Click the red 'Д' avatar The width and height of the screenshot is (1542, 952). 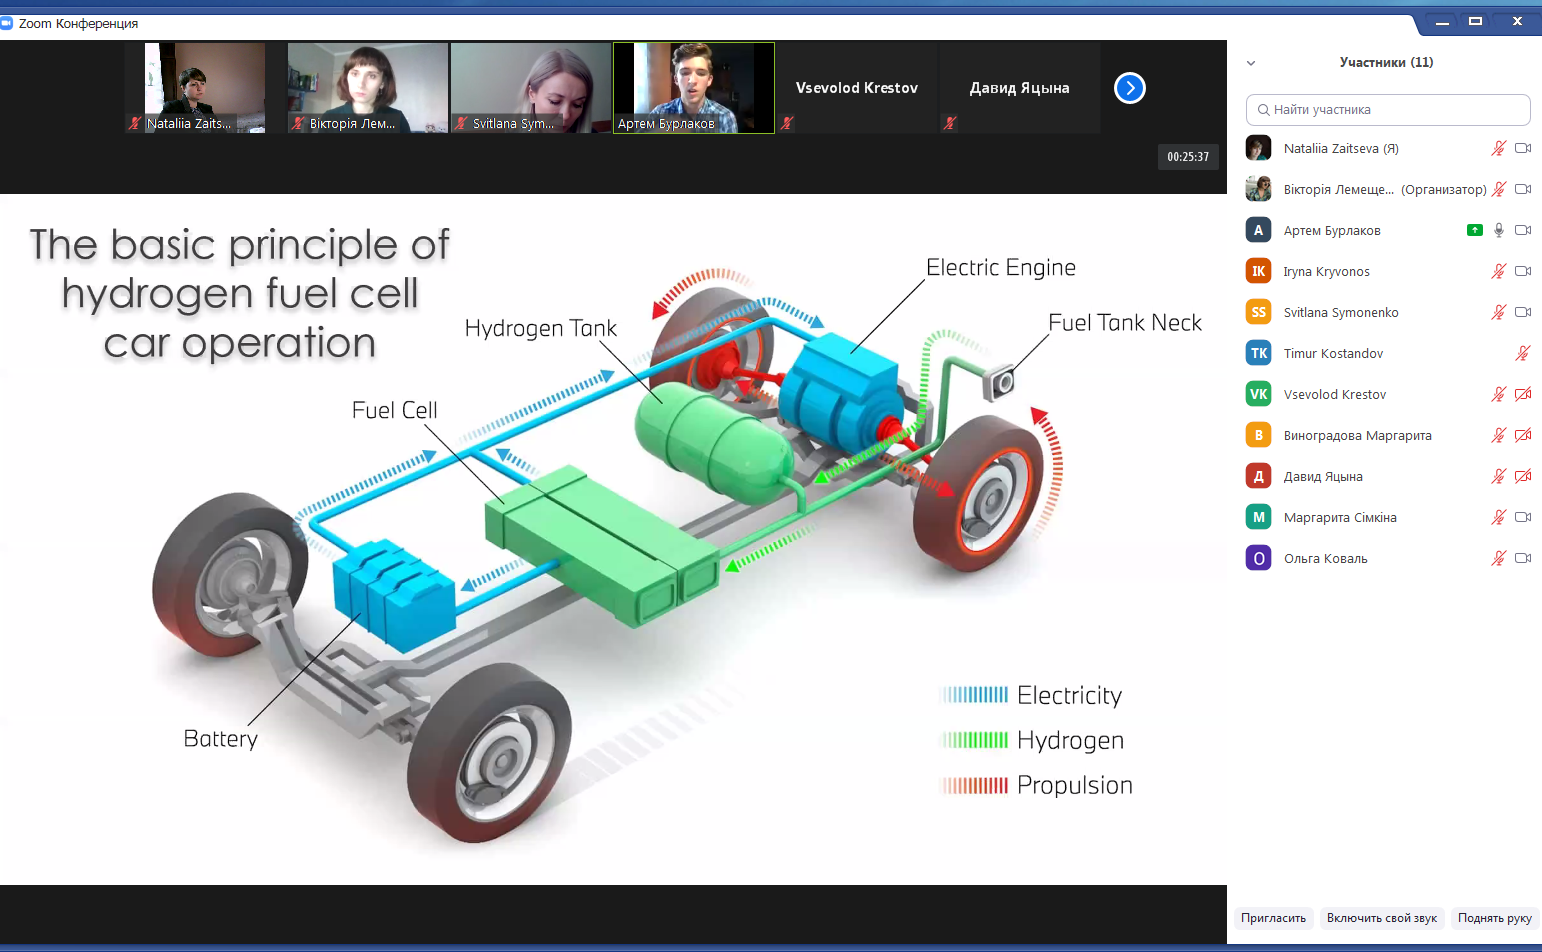click(x=1258, y=476)
